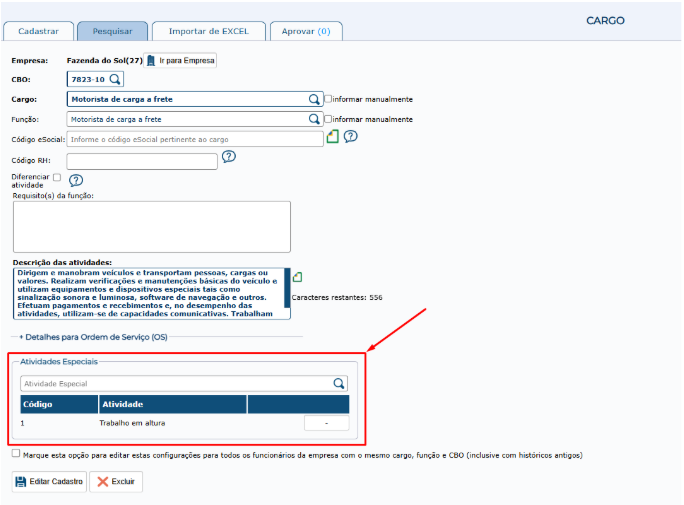Click the search icon in Cargo field

(x=314, y=99)
